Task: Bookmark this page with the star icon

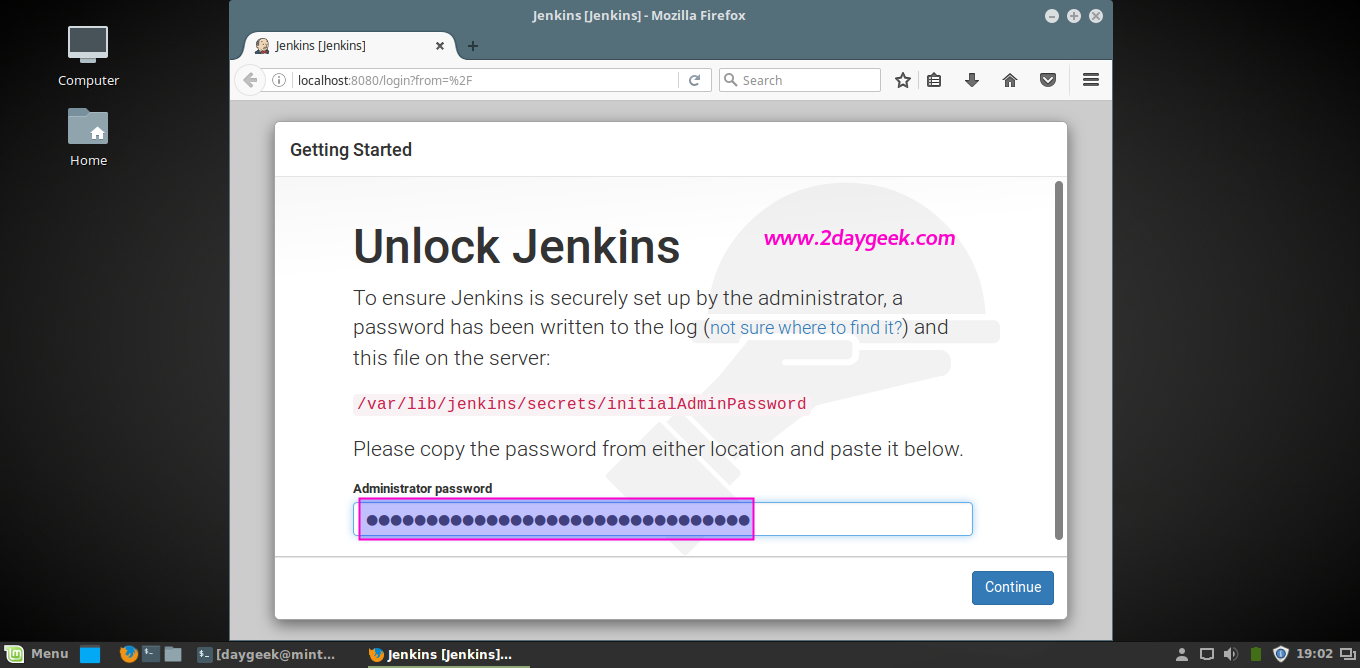Action: click(903, 80)
